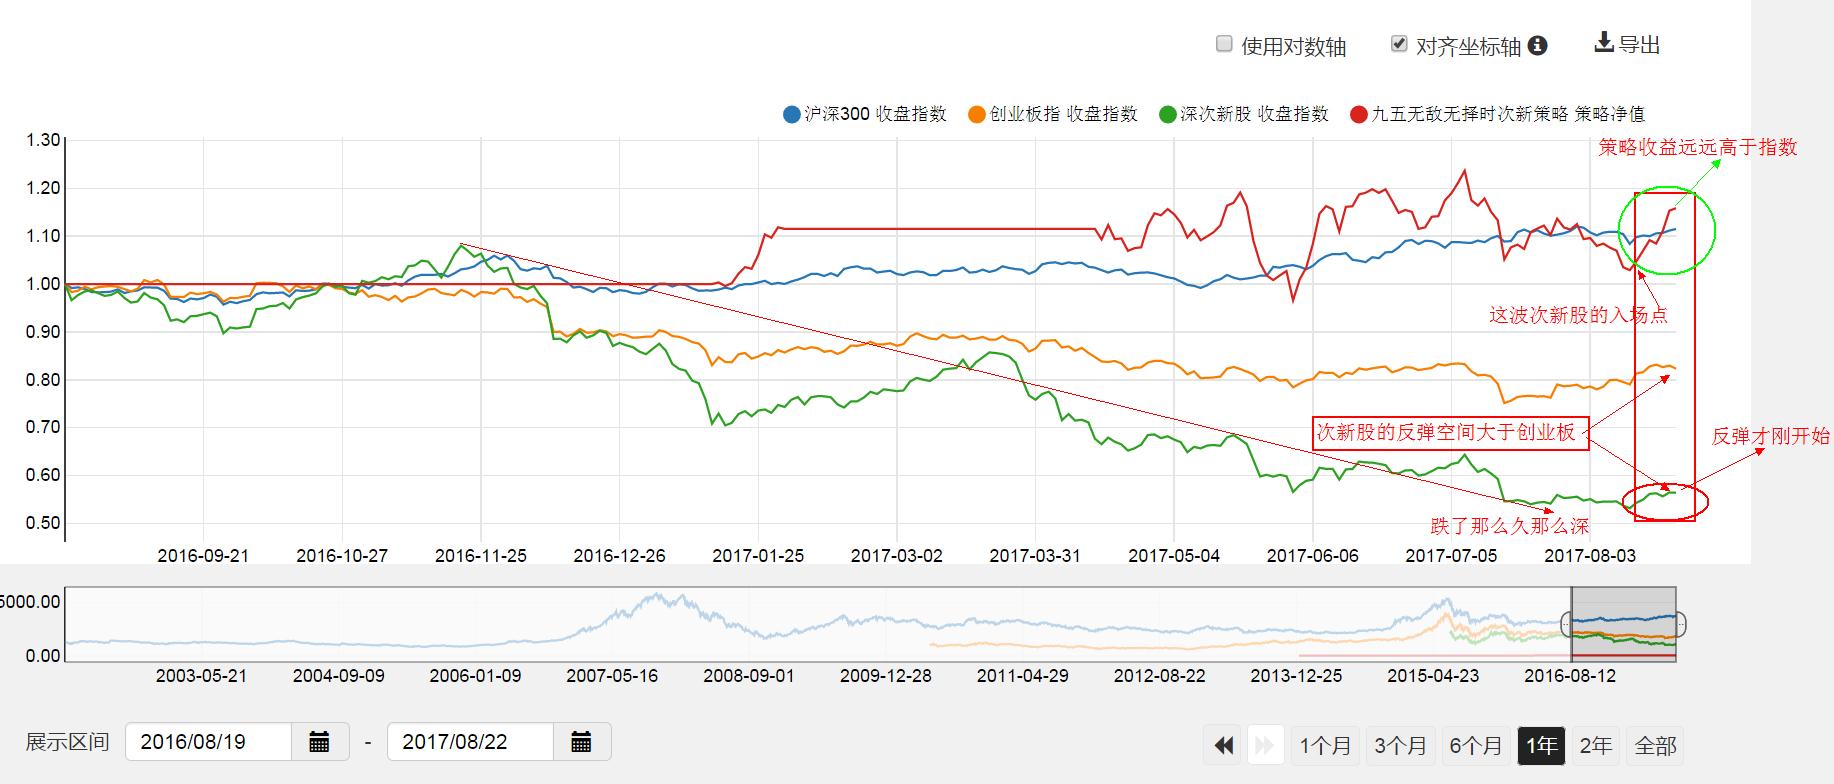Click navigator date label 2003-05-21
Image resolution: width=1834 pixels, height=784 pixels.
pyautogui.click(x=201, y=676)
